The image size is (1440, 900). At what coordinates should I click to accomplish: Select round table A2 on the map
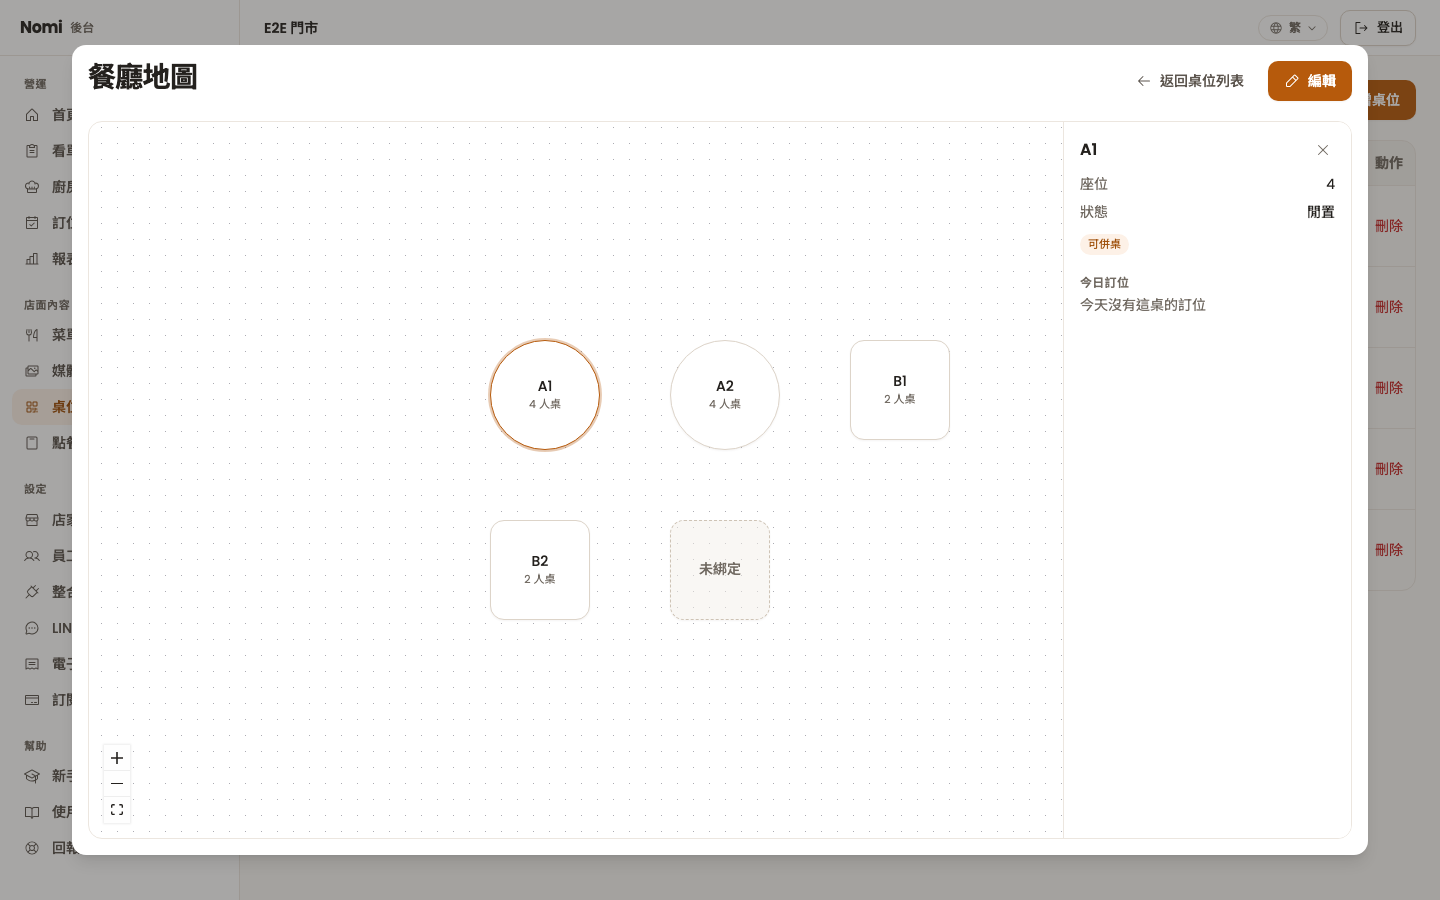(x=725, y=395)
